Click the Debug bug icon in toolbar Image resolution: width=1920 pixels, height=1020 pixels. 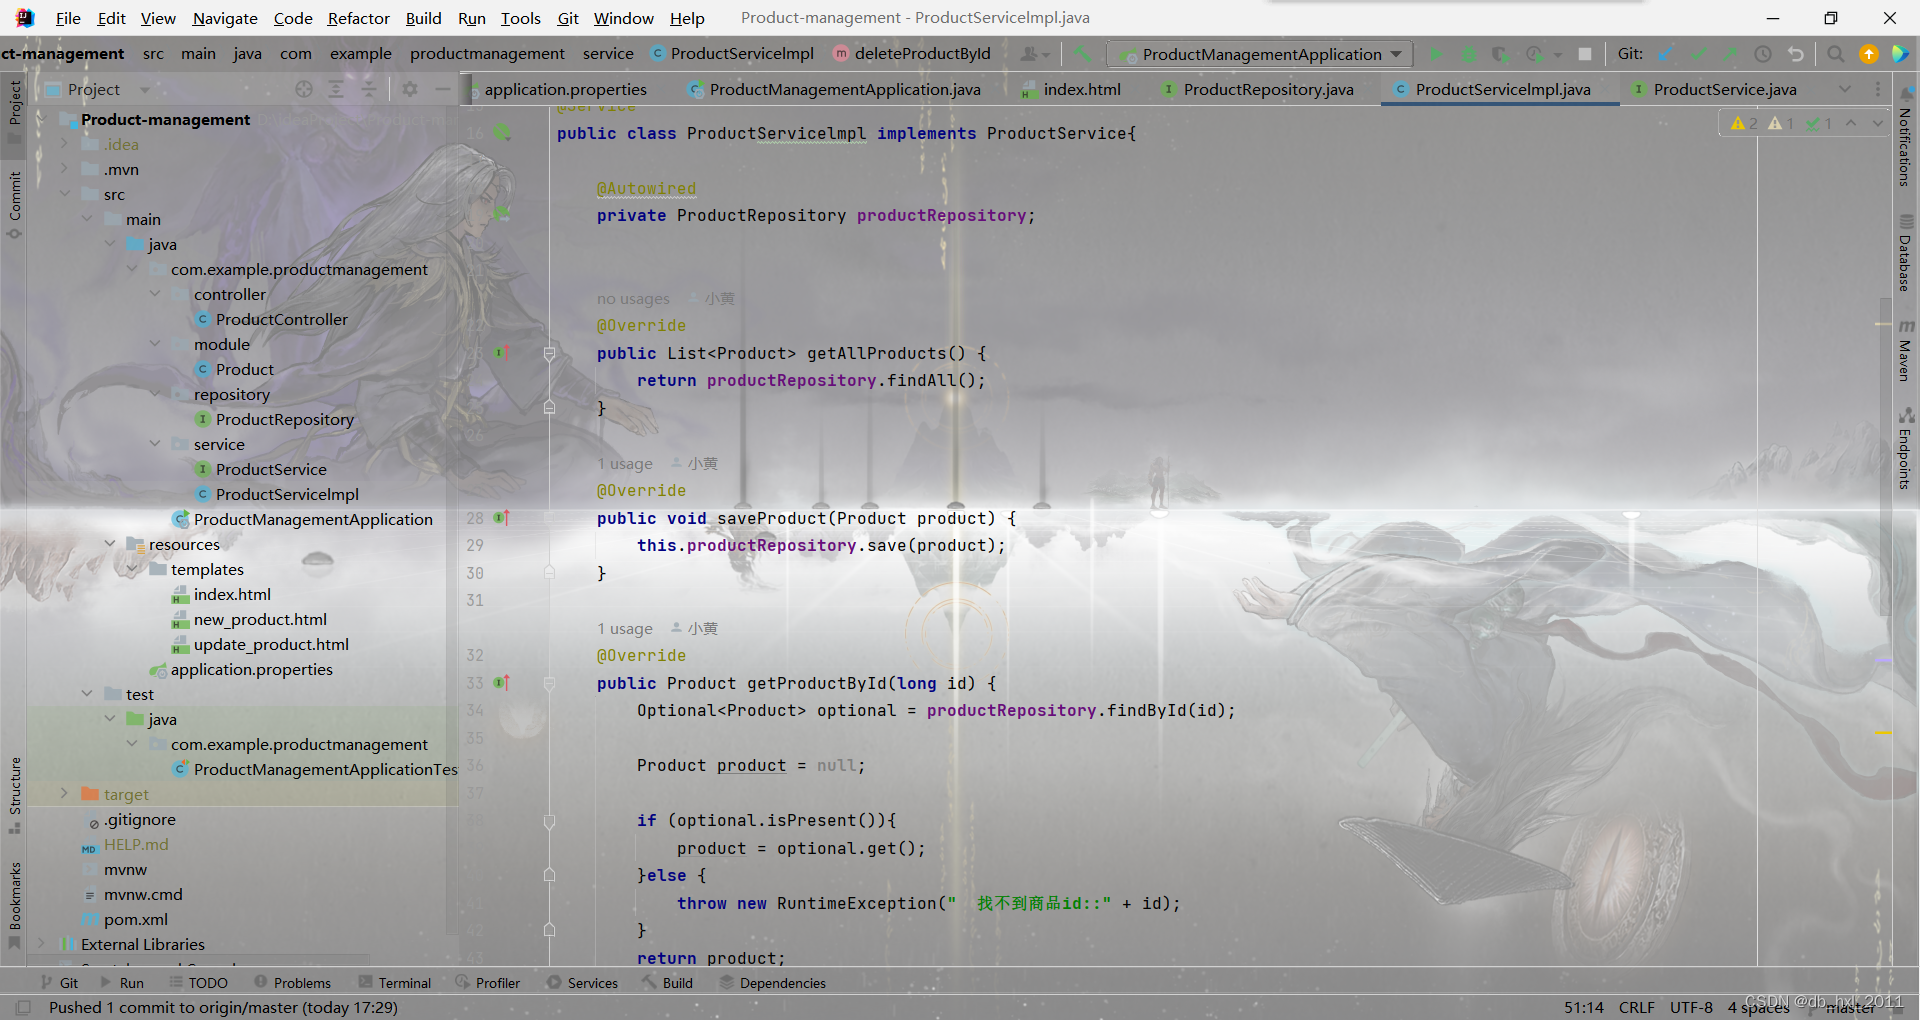coord(1469,54)
